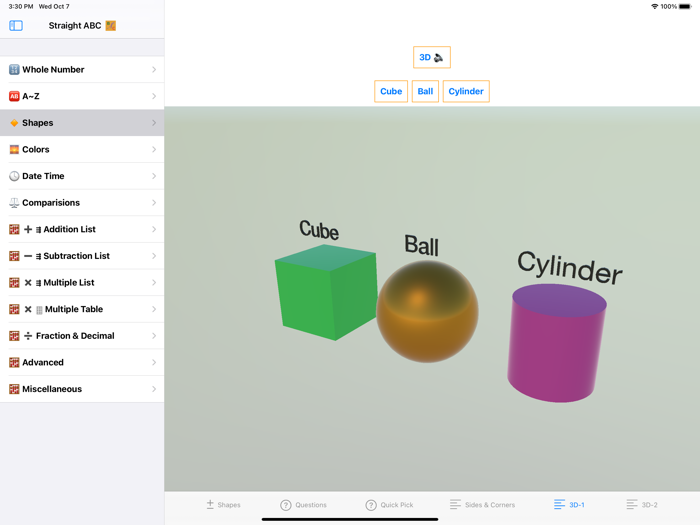Image resolution: width=700 pixels, height=525 pixels.
Task: Click the Date Time clock icon
Action: [14, 176]
